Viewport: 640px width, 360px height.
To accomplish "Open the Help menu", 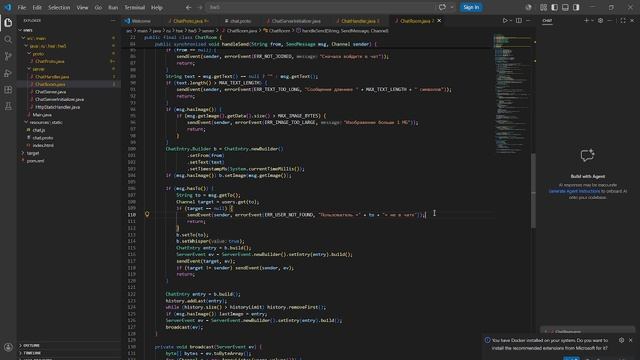I will tap(157, 7).
